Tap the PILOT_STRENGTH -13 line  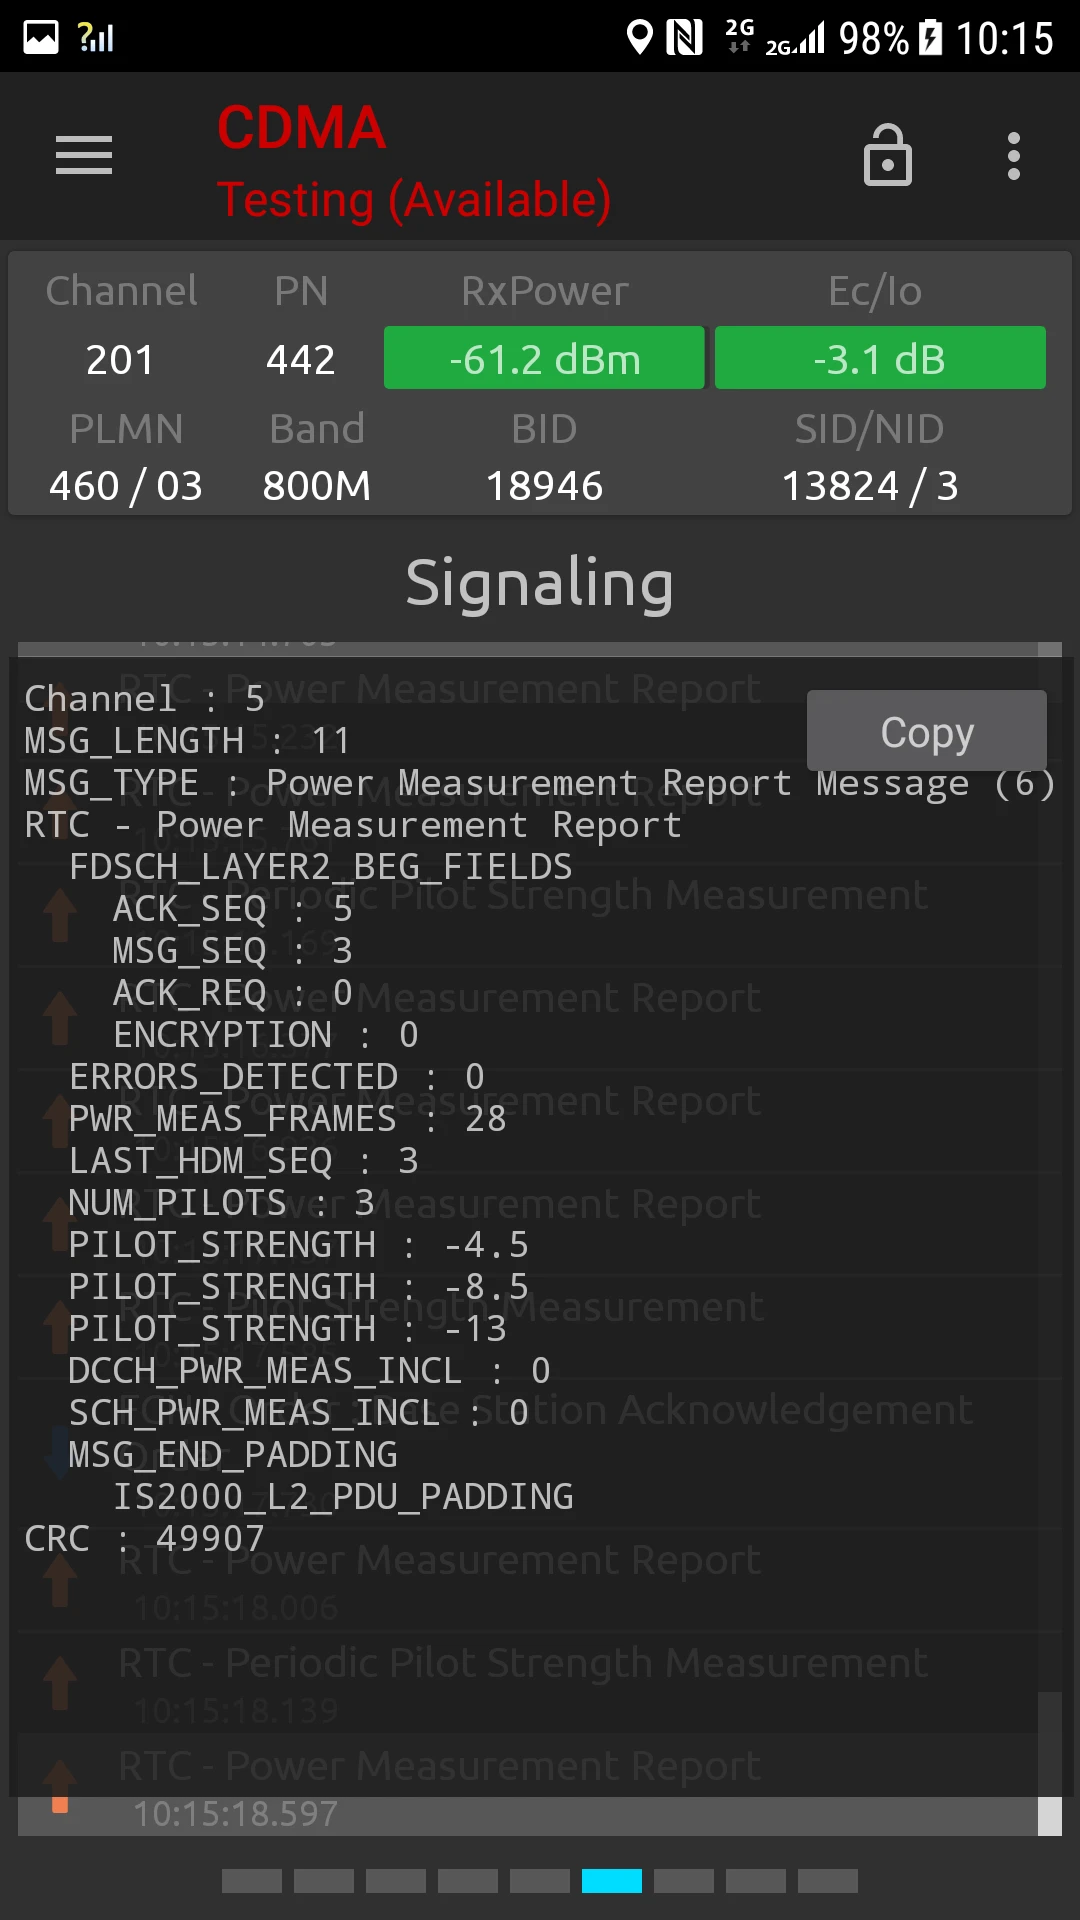coord(288,1329)
